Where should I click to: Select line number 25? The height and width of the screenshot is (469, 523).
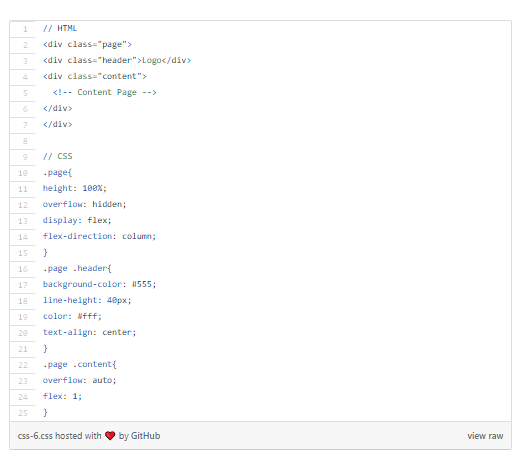point(23,413)
